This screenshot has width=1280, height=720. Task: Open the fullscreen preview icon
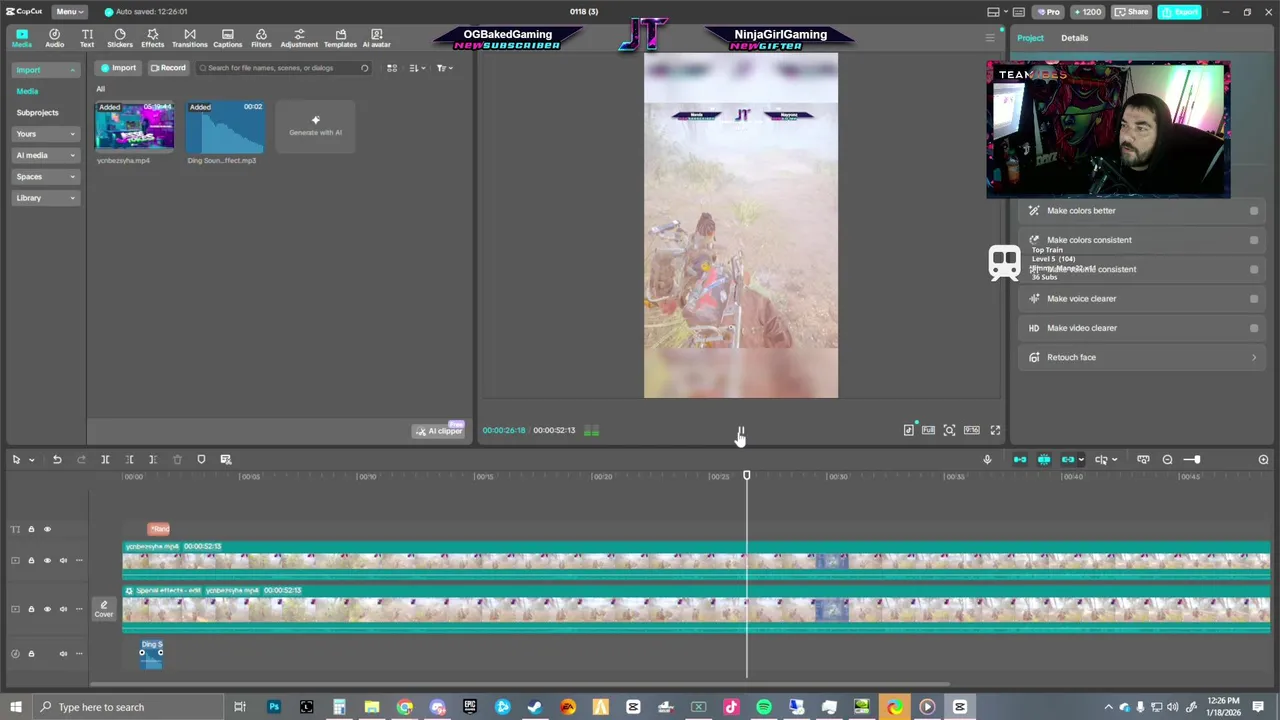coord(995,430)
